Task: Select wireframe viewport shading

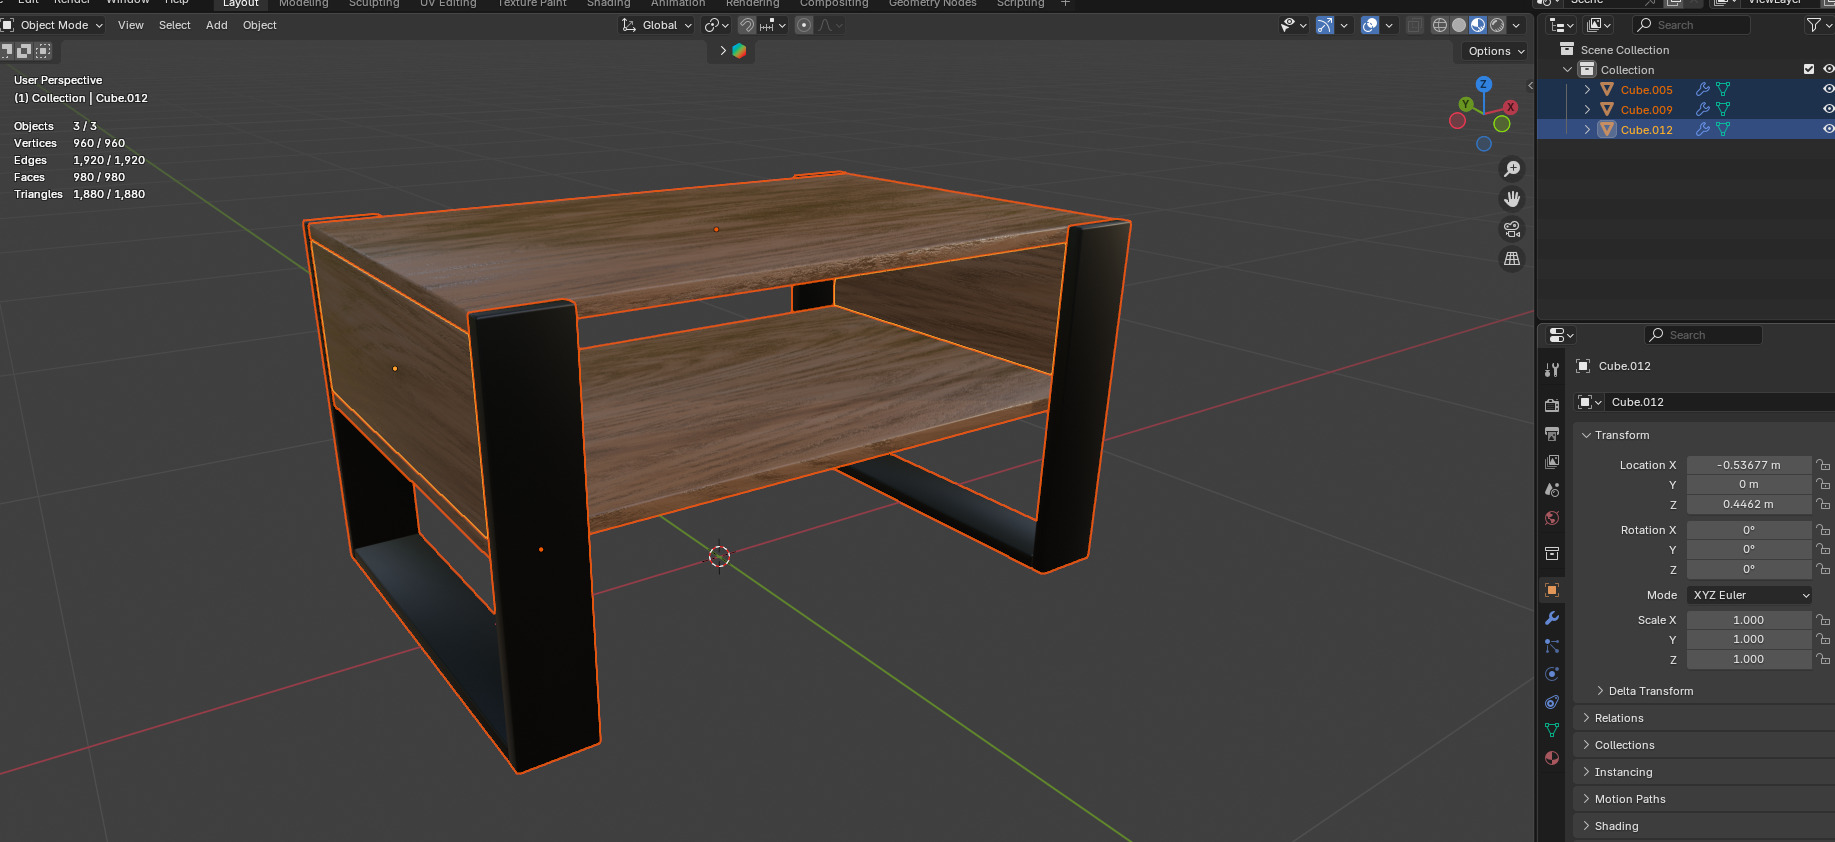Action: [x=1440, y=25]
